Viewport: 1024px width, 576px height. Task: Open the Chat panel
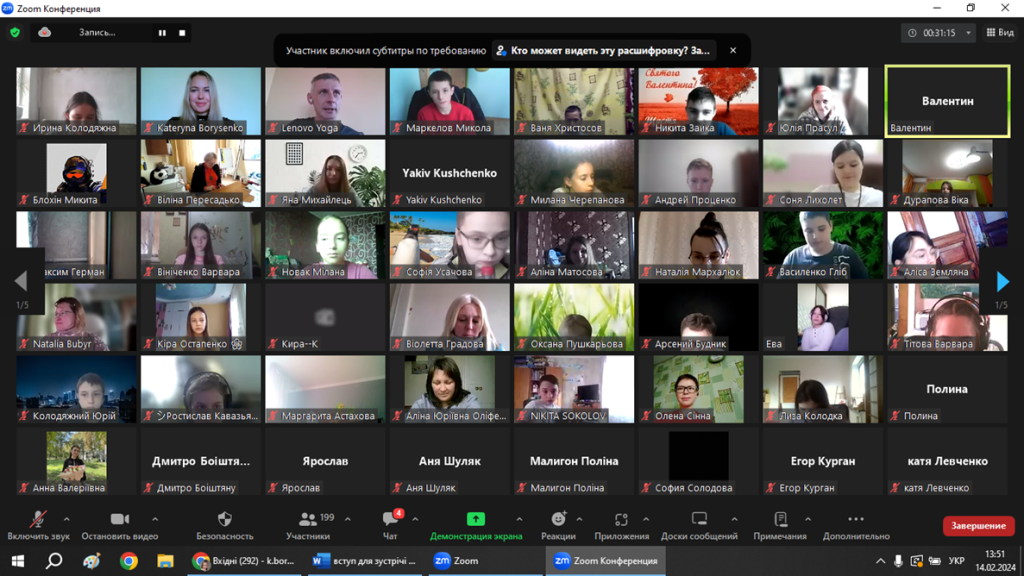point(390,524)
